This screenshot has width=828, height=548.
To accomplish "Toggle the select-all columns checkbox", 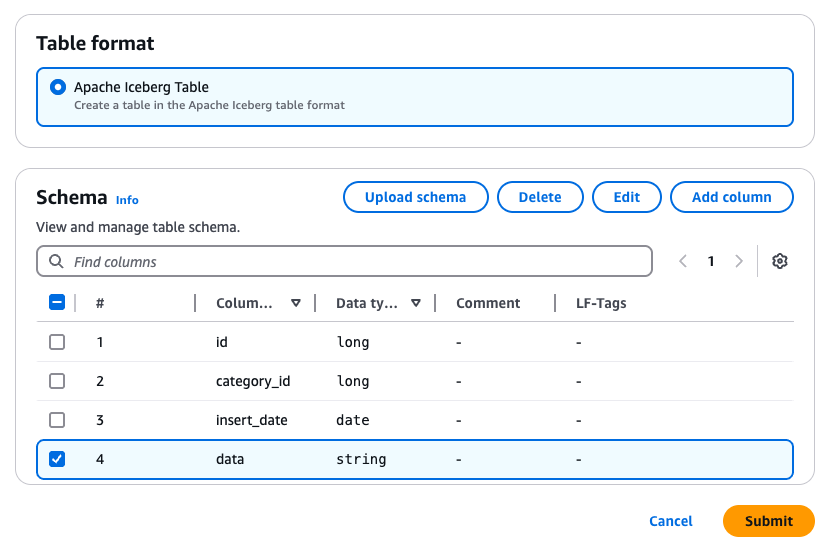I will tap(57, 302).
